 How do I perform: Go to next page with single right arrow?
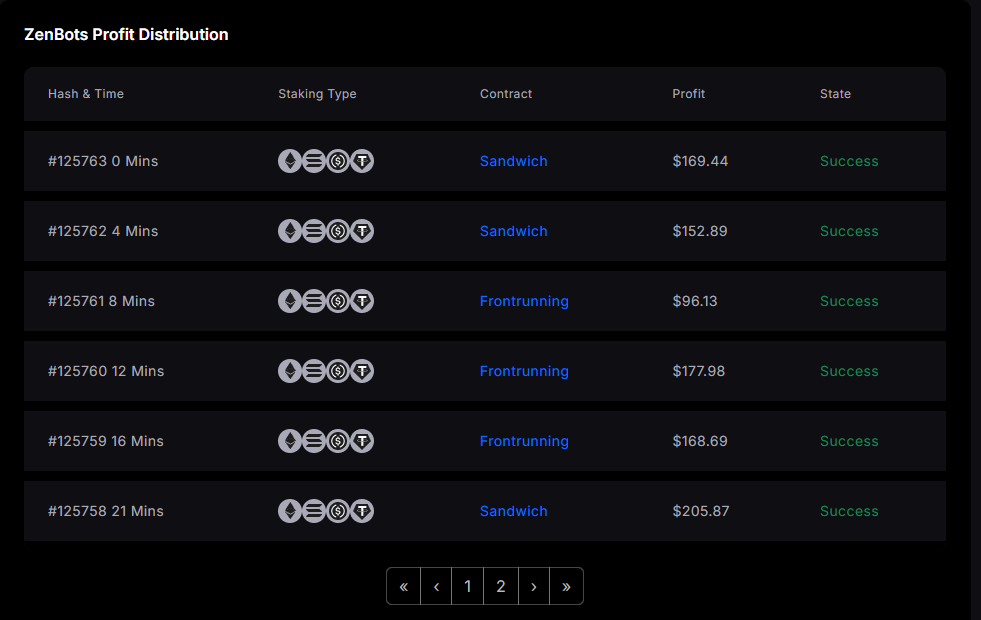coord(534,586)
